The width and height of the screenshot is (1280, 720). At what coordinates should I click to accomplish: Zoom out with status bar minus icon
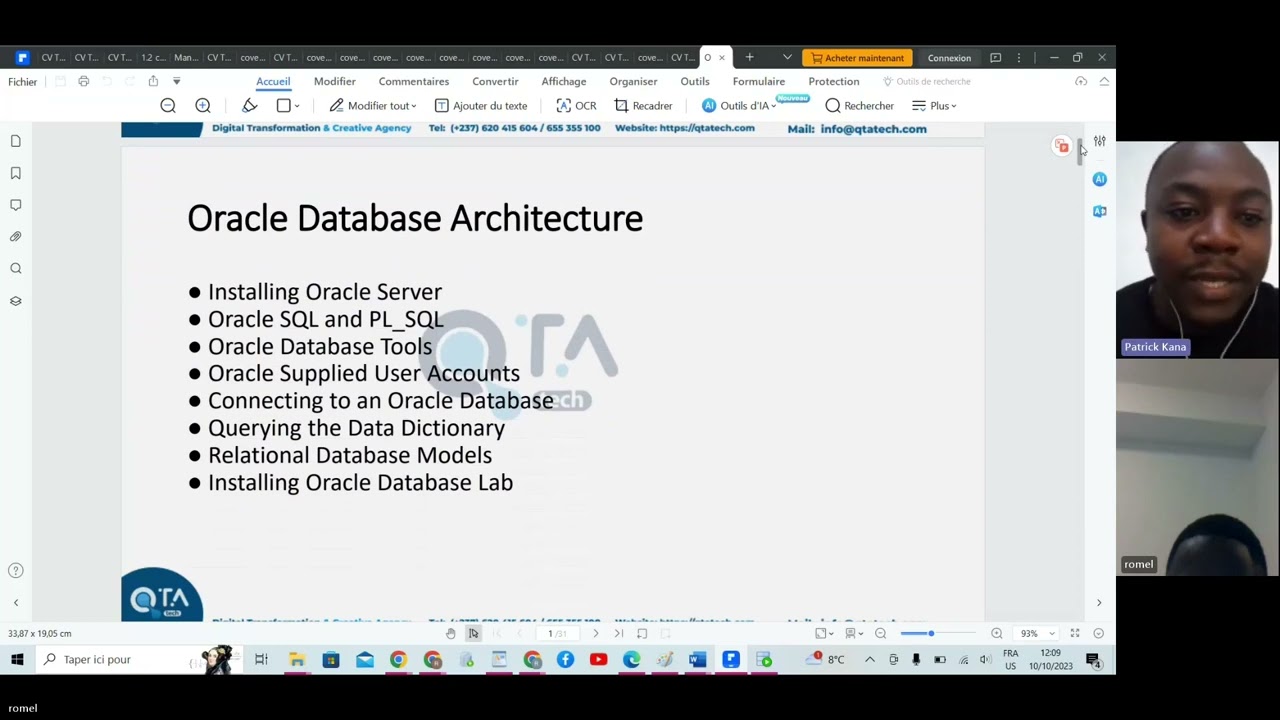click(x=881, y=633)
